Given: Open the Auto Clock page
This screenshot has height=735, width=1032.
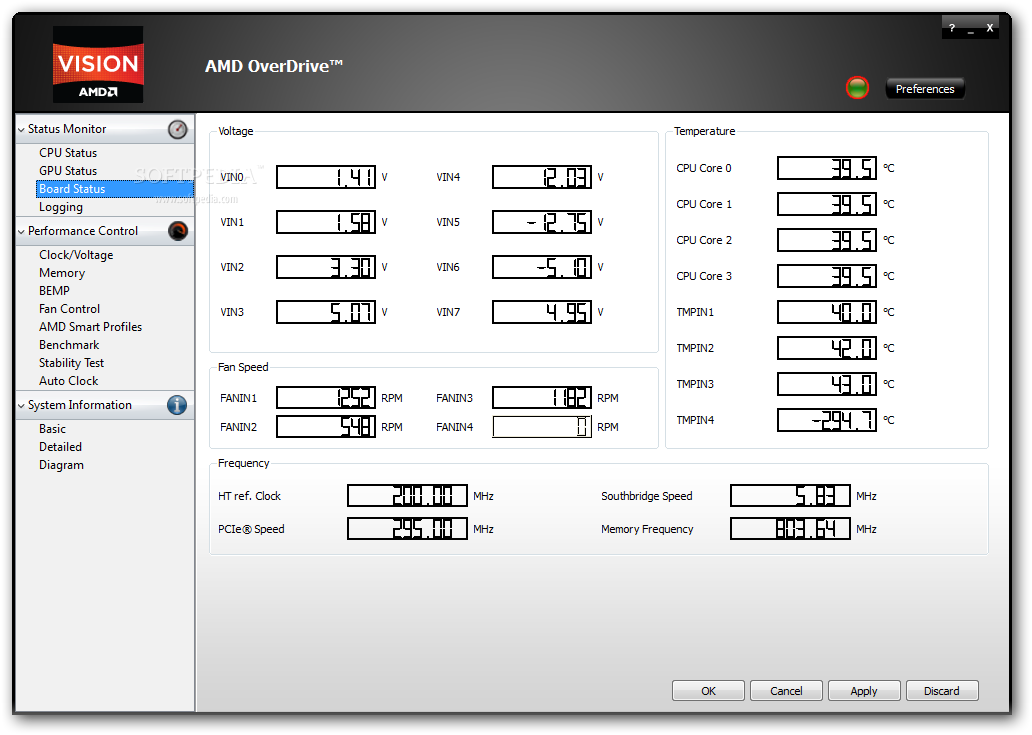Looking at the screenshot, I should point(68,381).
